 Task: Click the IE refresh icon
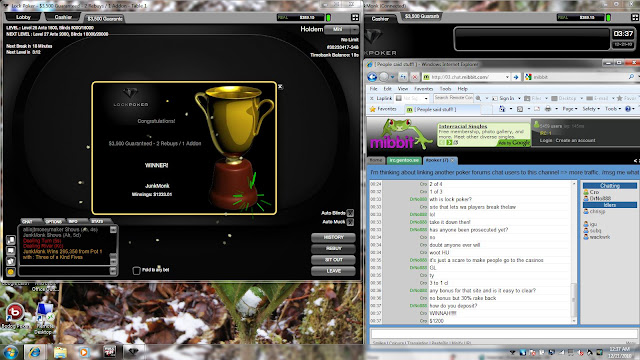point(403,77)
